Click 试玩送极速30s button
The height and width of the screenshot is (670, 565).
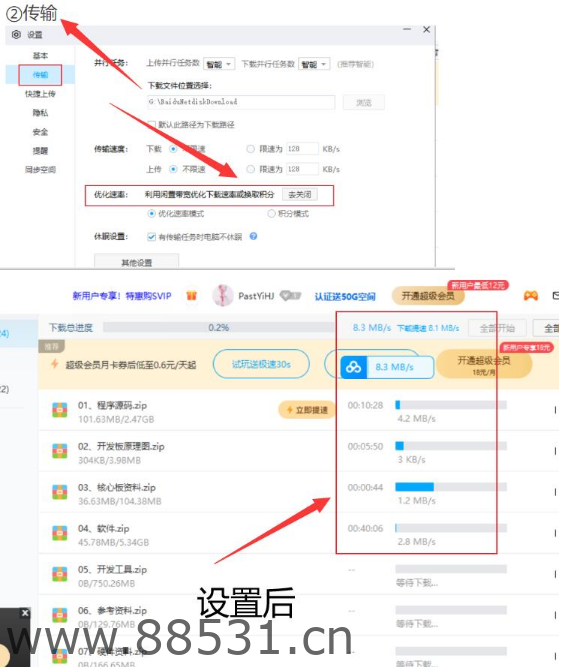pyautogui.click(x=261, y=364)
